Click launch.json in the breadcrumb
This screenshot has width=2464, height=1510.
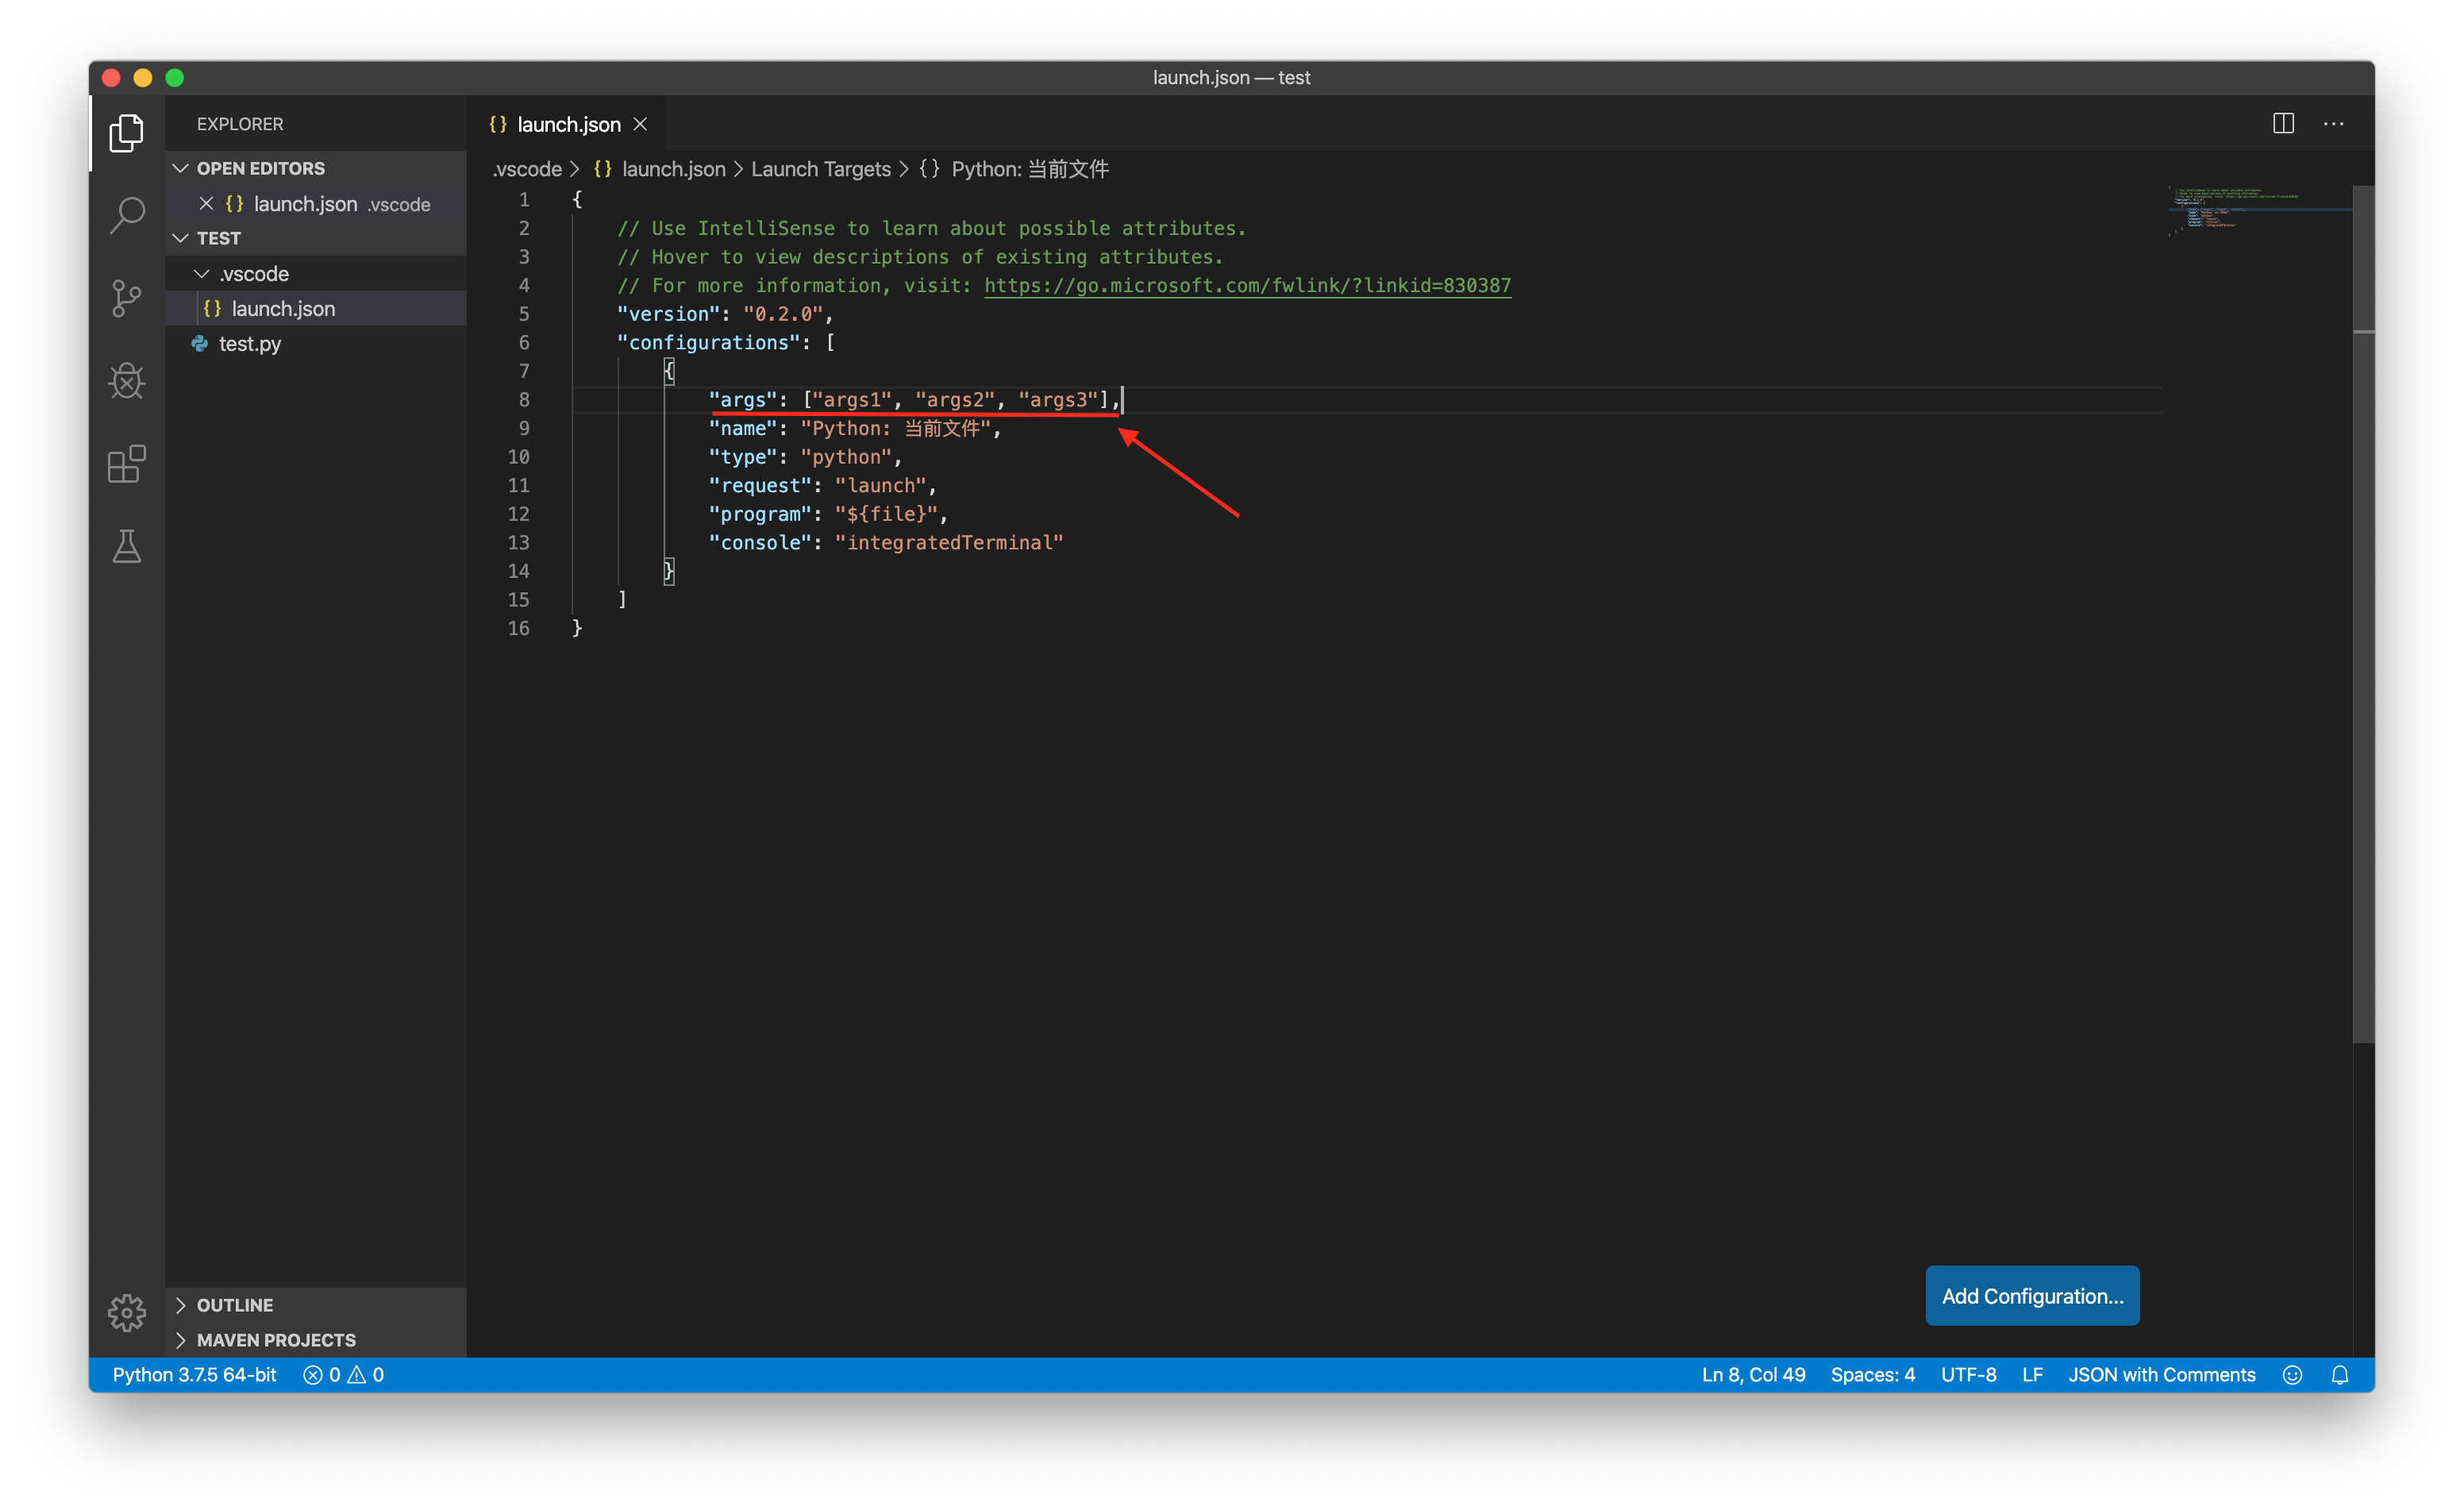point(673,169)
